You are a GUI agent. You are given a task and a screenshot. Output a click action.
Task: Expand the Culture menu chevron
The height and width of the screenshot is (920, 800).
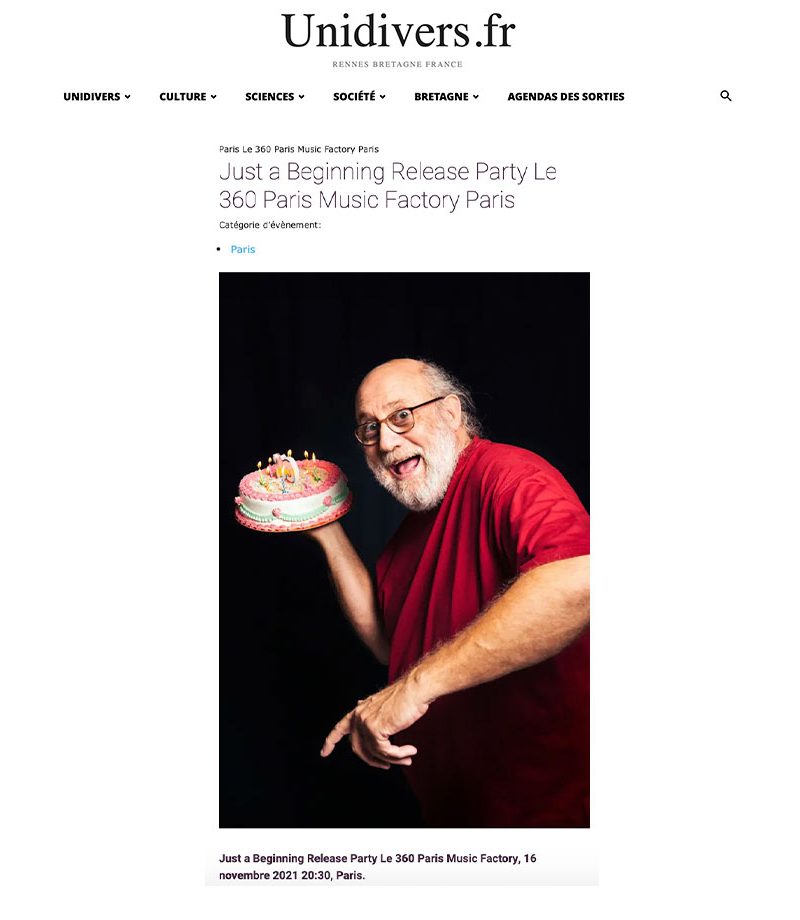click(214, 97)
